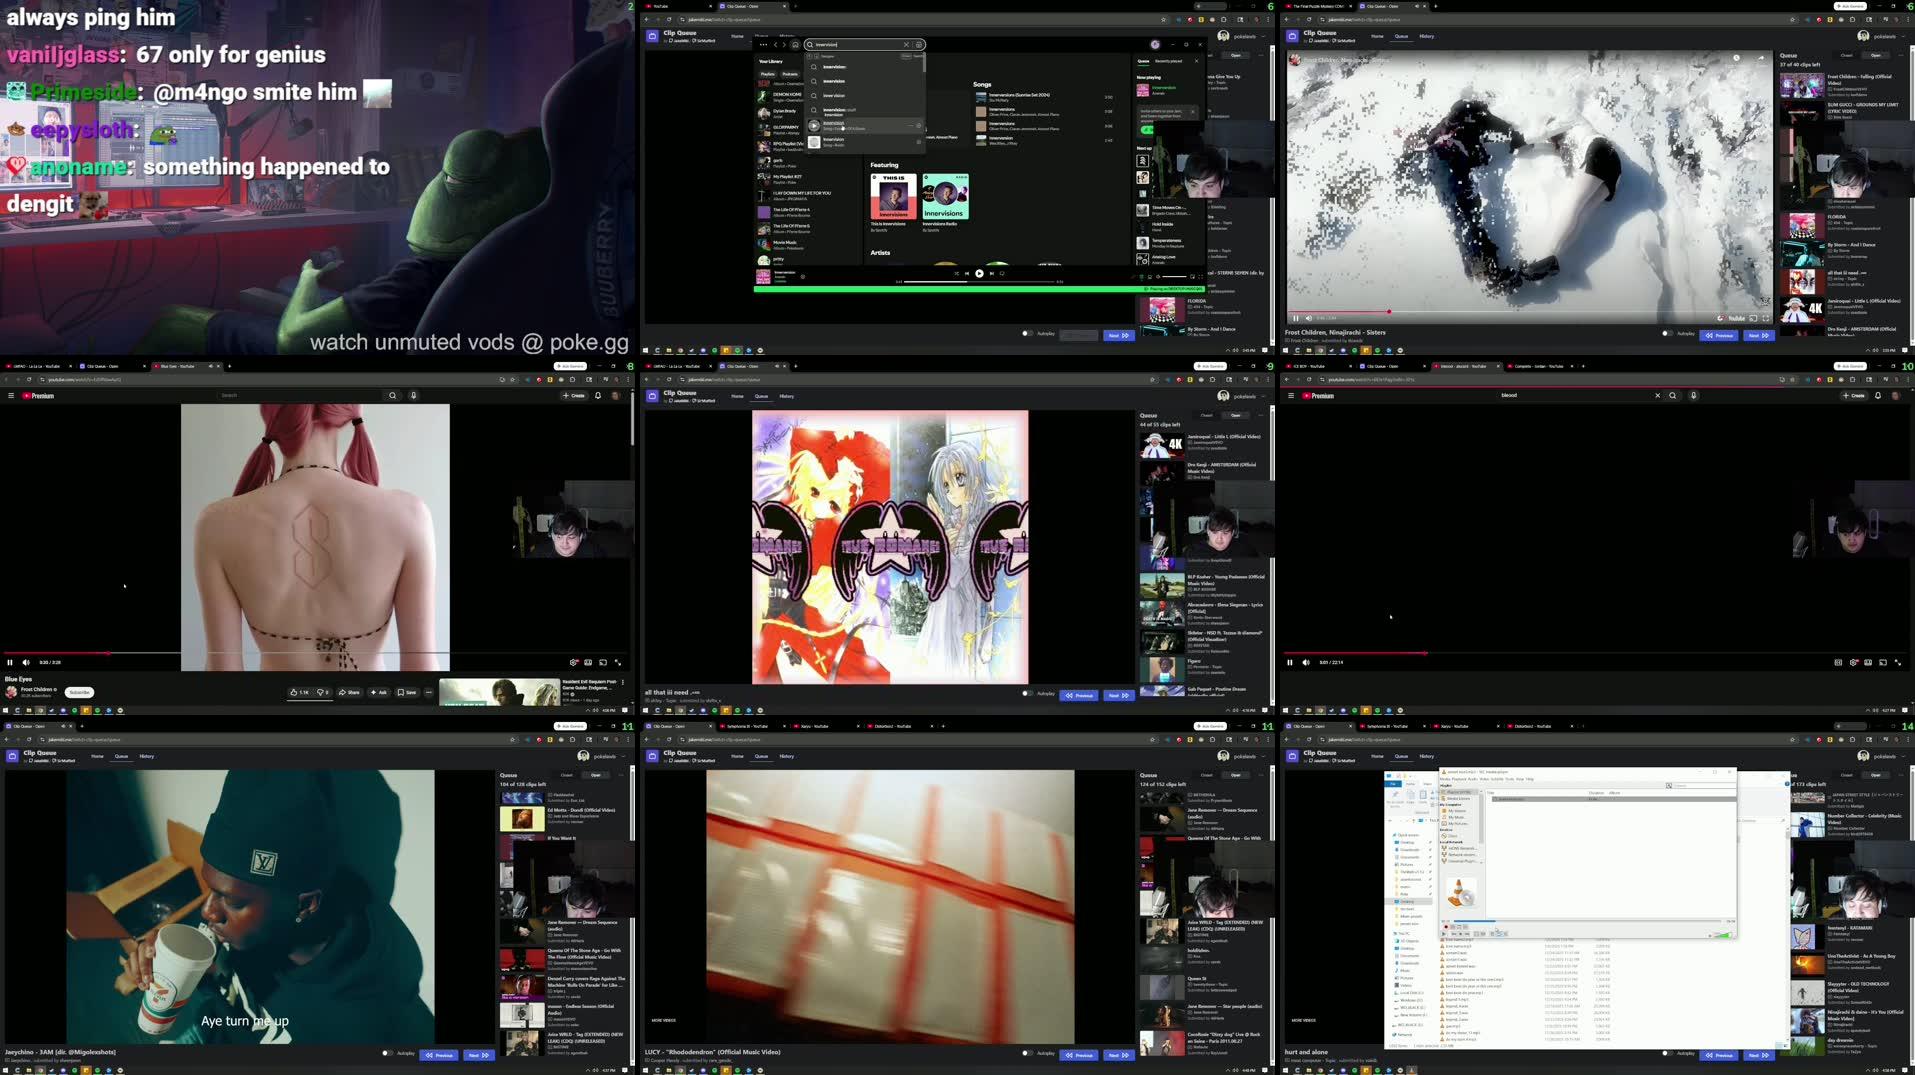Clear the 'bleood' YouTube search with the X
This screenshot has width=1915, height=1075.
pyautogui.click(x=1657, y=395)
